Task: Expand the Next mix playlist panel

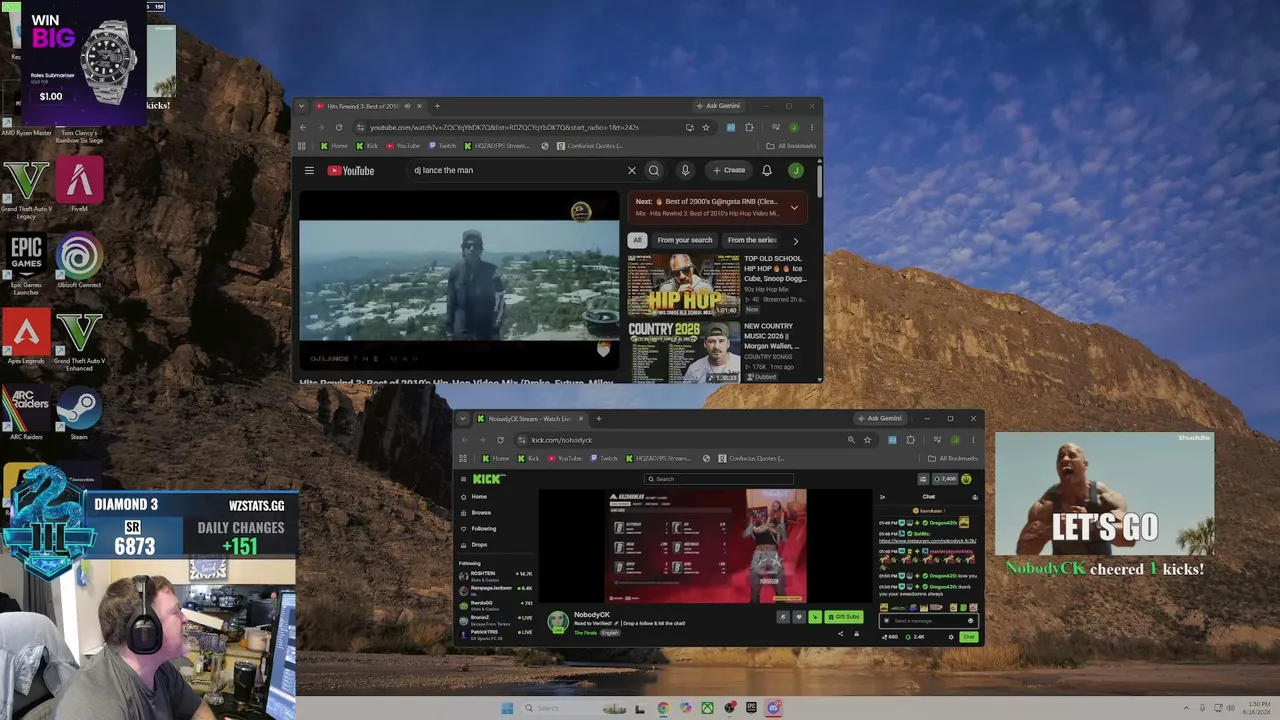Action: pyautogui.click(x=794, y=208)
